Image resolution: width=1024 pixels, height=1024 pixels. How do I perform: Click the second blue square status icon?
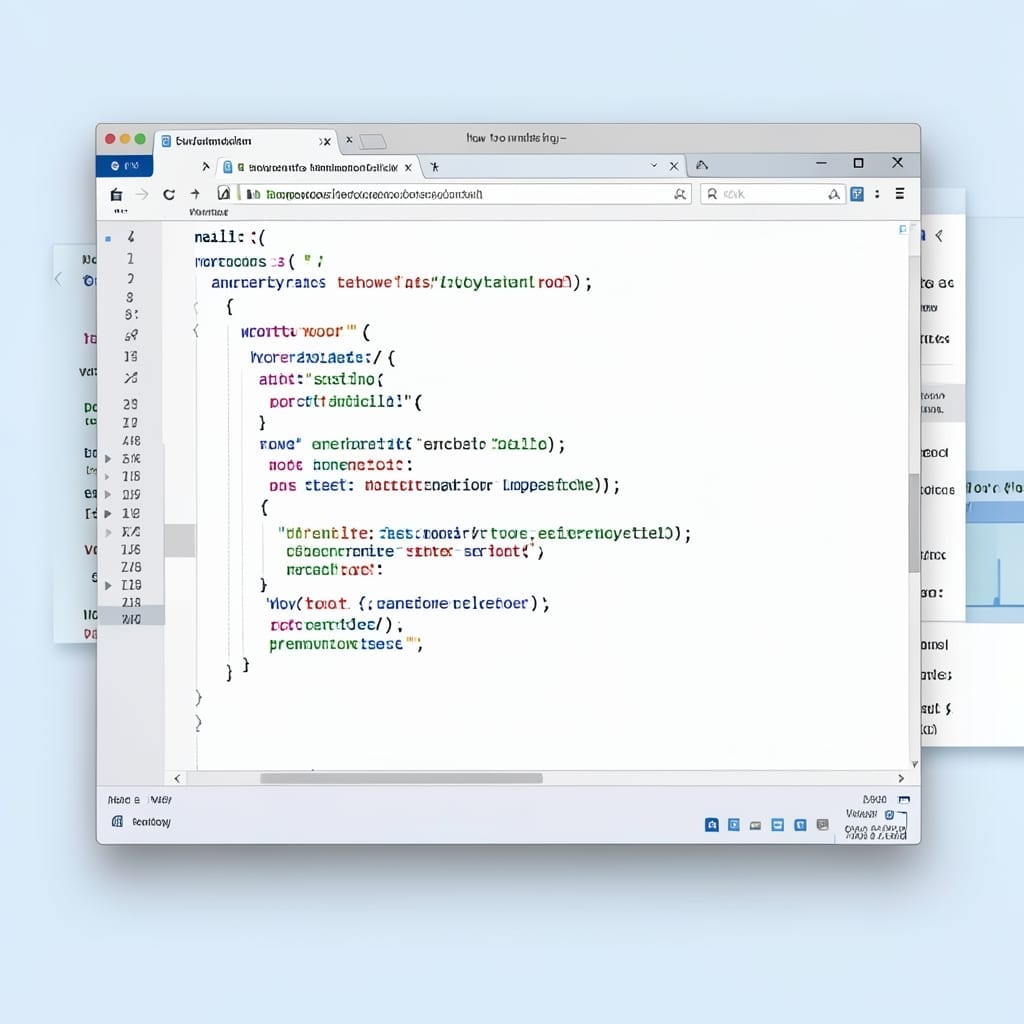pyautogui.click(x=734, y=825)
